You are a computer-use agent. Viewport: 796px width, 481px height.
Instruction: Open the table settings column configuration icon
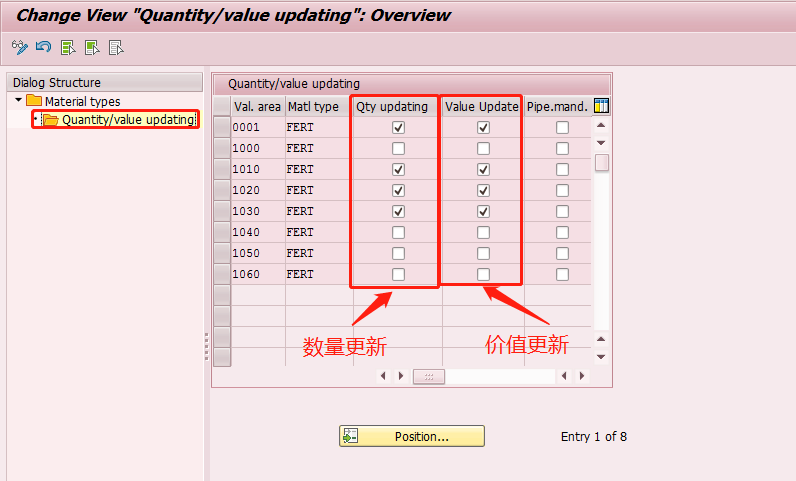601,106
